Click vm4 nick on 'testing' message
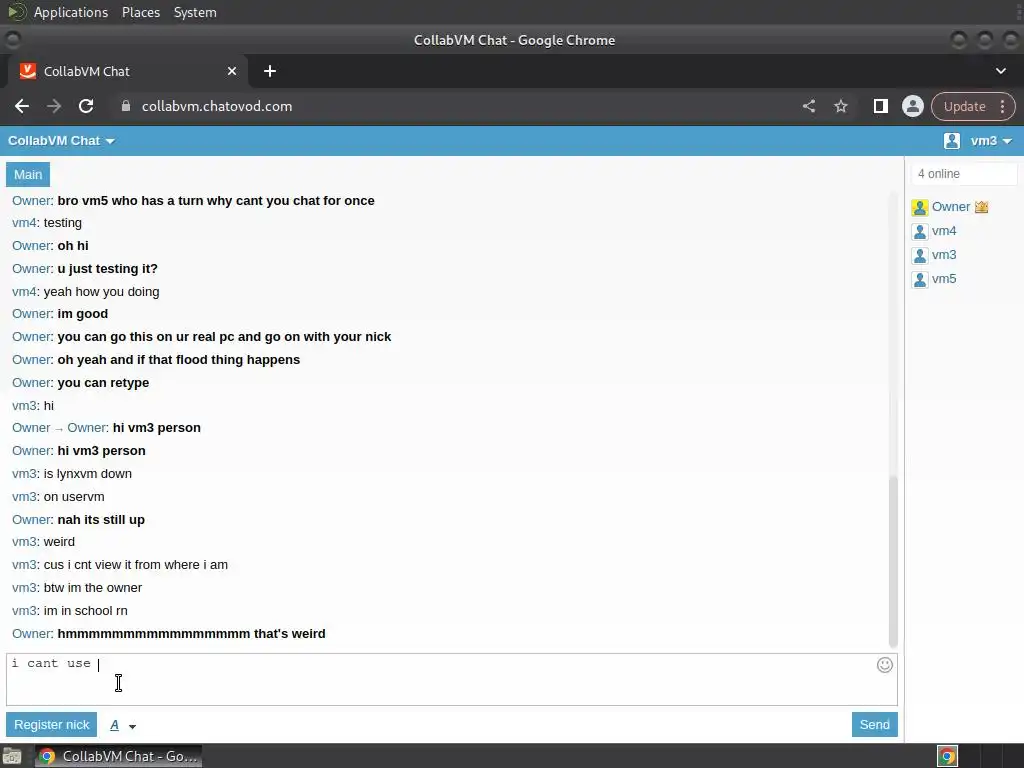The width and height of the screenshot is (1024, 768). [x=24, y=223]
